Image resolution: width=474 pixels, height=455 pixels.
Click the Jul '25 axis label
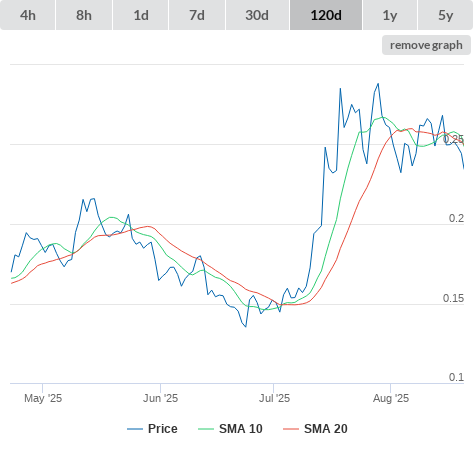point(274,398)
